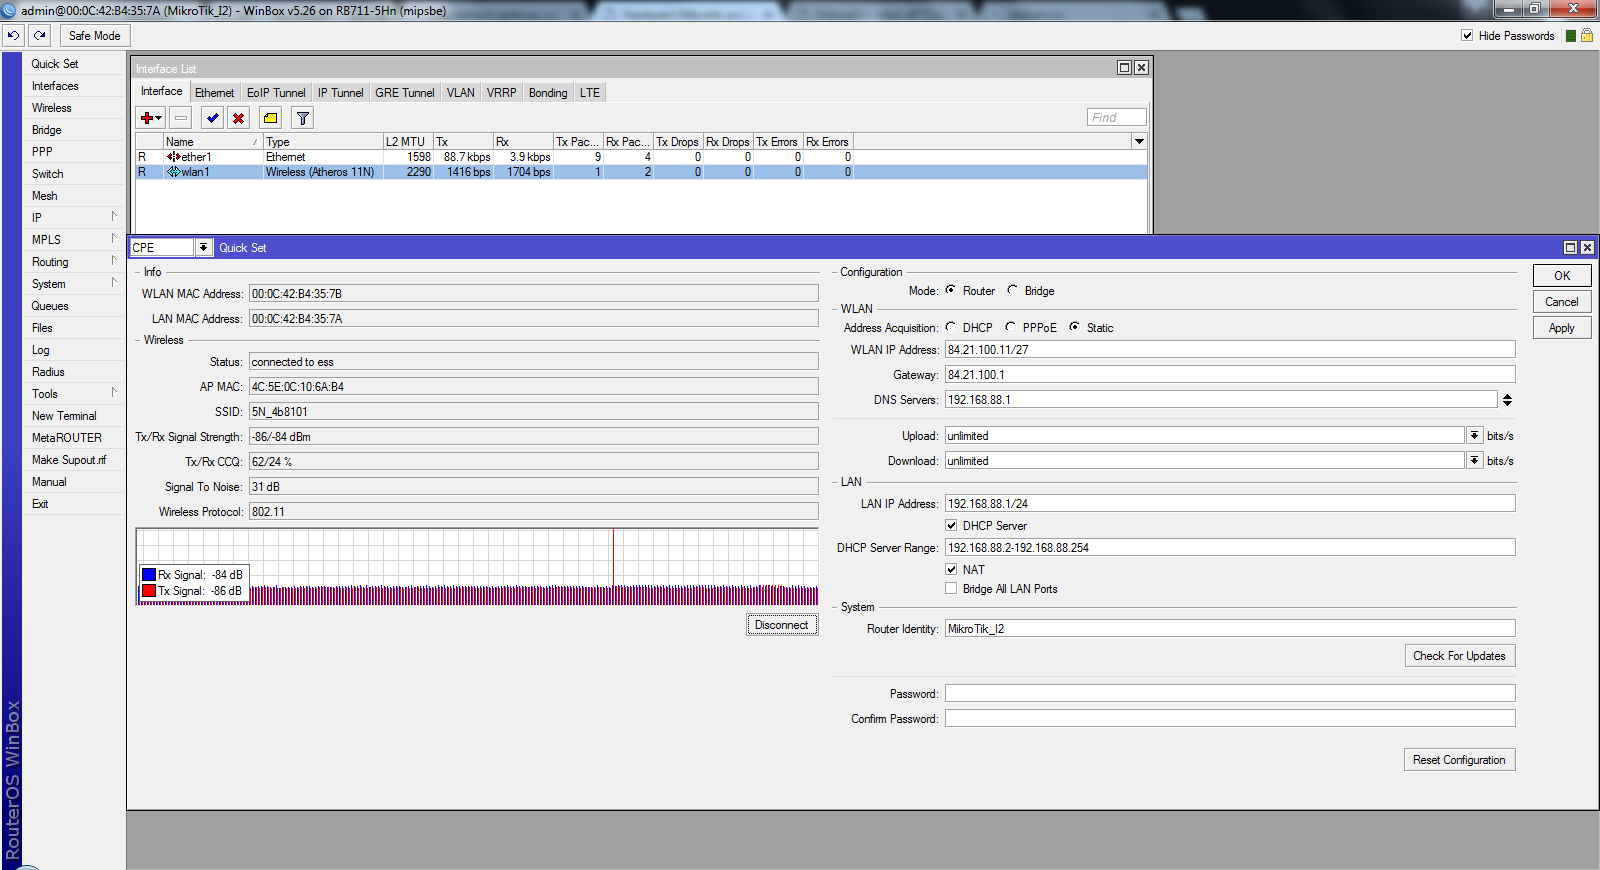The height and width of the screenshot is (870, 1600).
Task: Click the Cancel button
Action: coord(1562,302)
